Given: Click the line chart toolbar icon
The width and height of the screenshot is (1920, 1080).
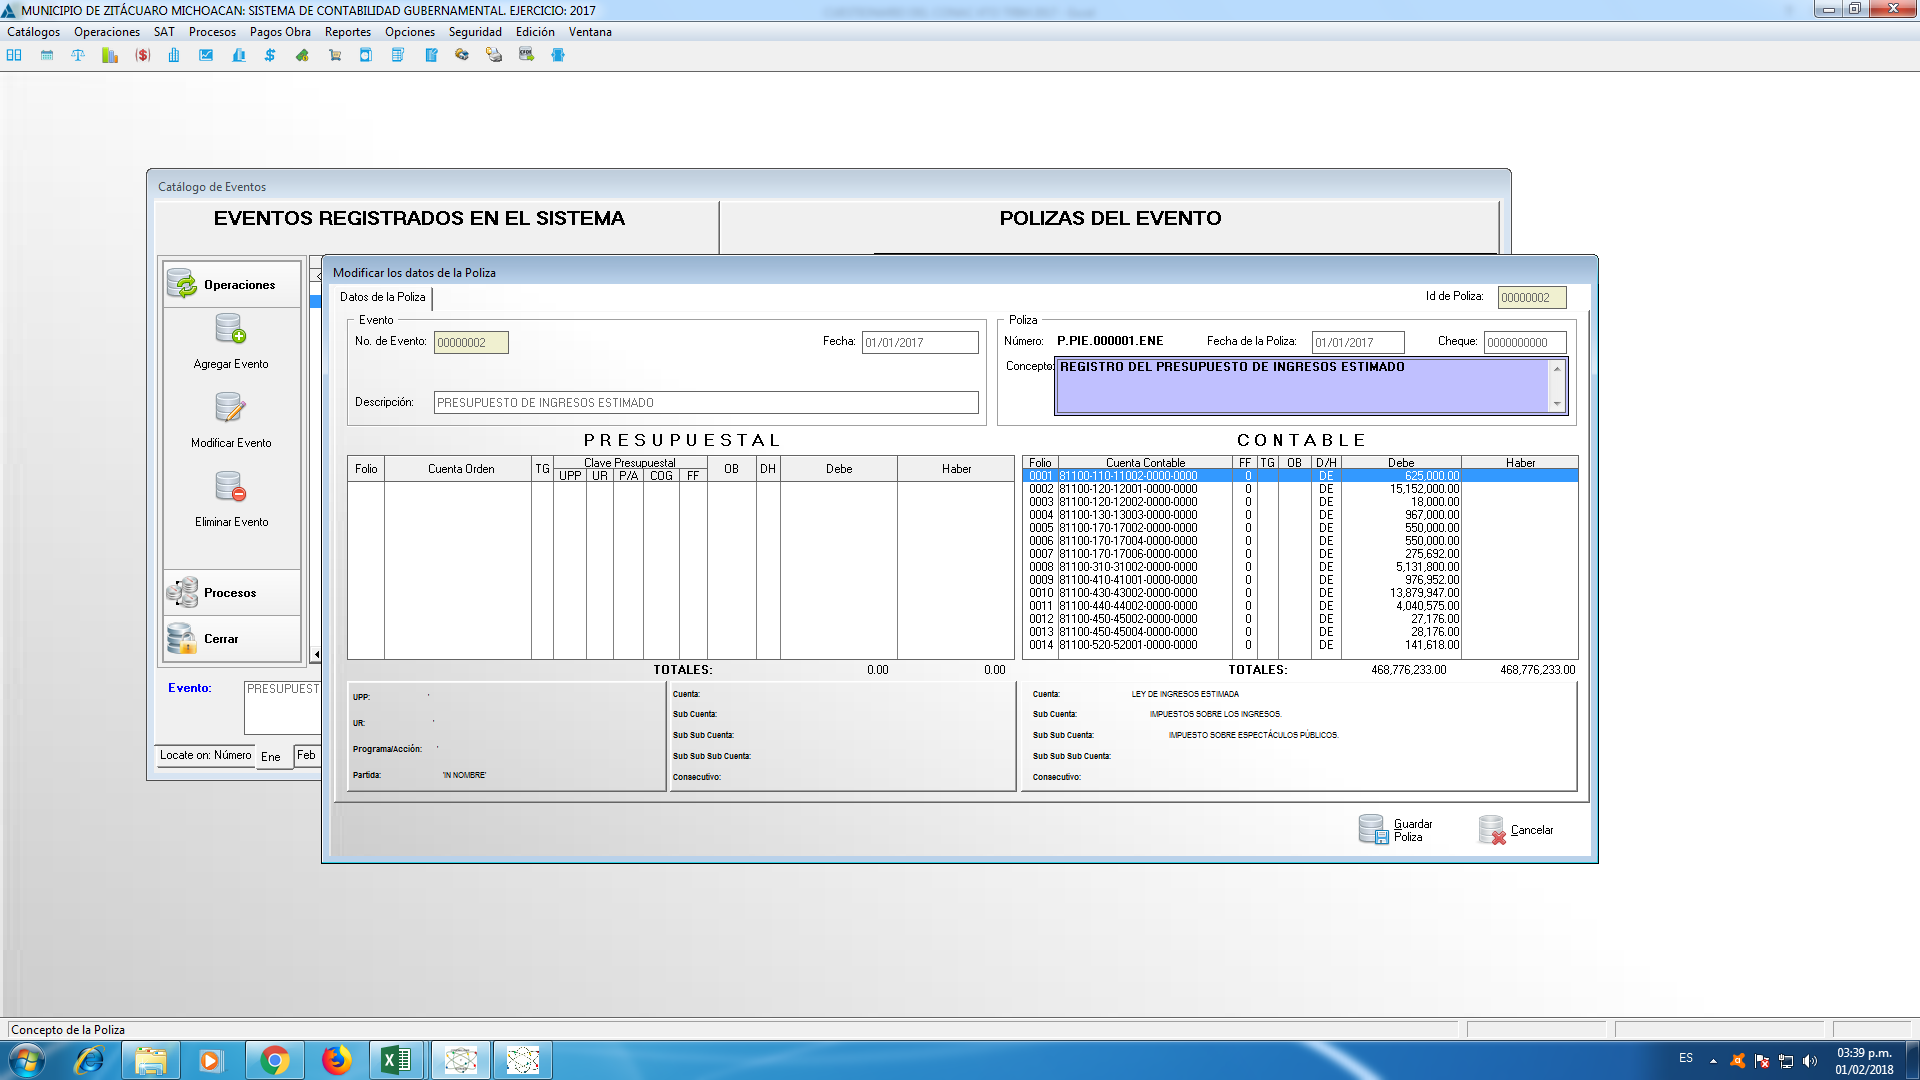Looking at the screenshot, I should (x=206, y=55).
